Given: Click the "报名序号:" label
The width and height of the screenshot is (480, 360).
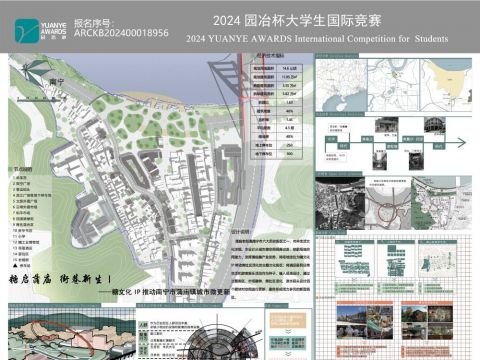Looking at the screenshot, I should click(x=94, y=23).
